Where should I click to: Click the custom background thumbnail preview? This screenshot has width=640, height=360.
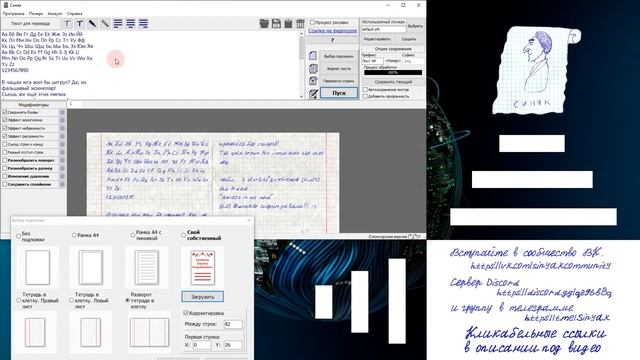(203, 267)
